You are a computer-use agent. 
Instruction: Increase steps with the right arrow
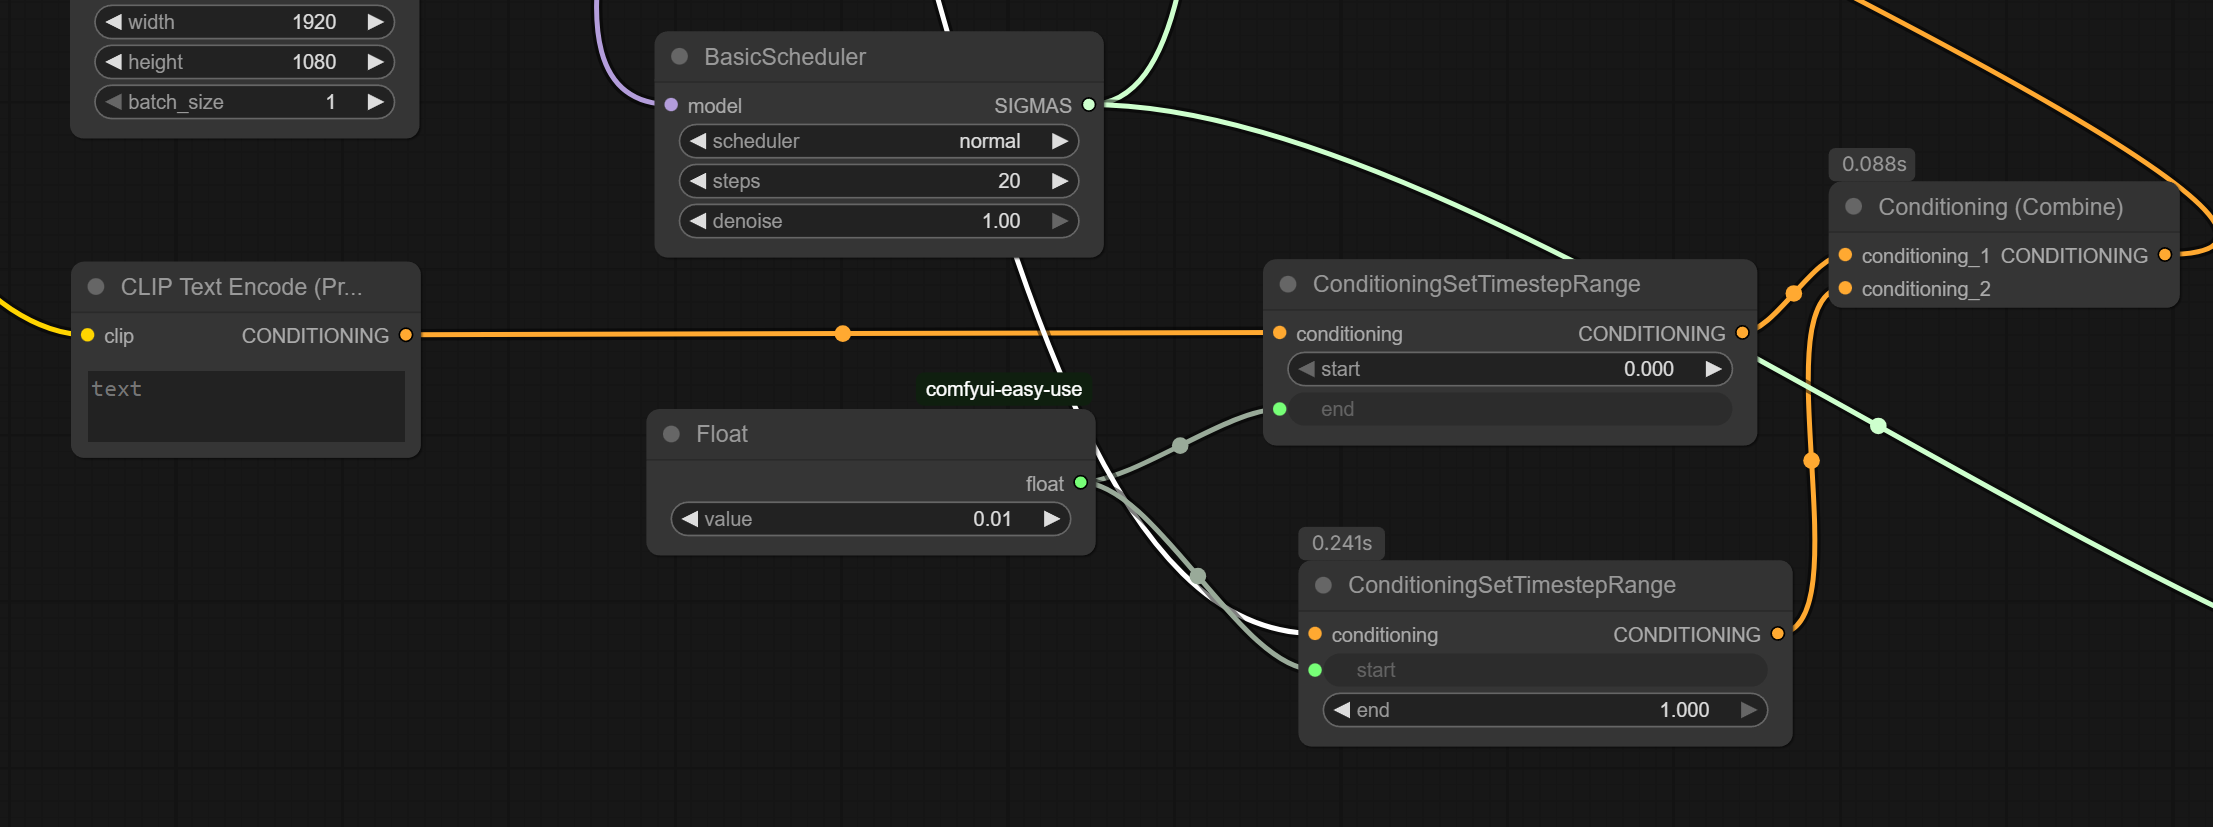(x=1060, y=181)
